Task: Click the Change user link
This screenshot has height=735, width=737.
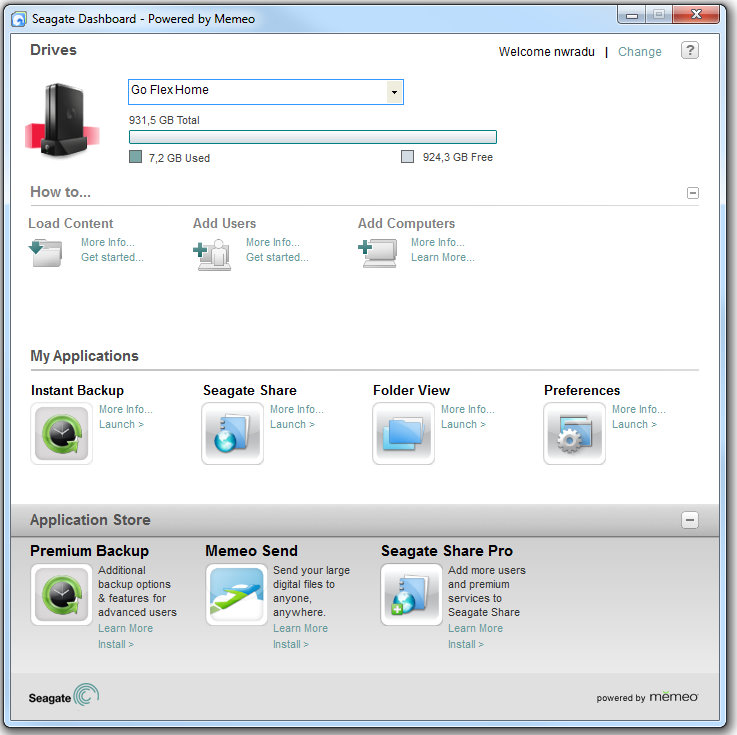Action: pyautogui.click(x=639, y=52)
